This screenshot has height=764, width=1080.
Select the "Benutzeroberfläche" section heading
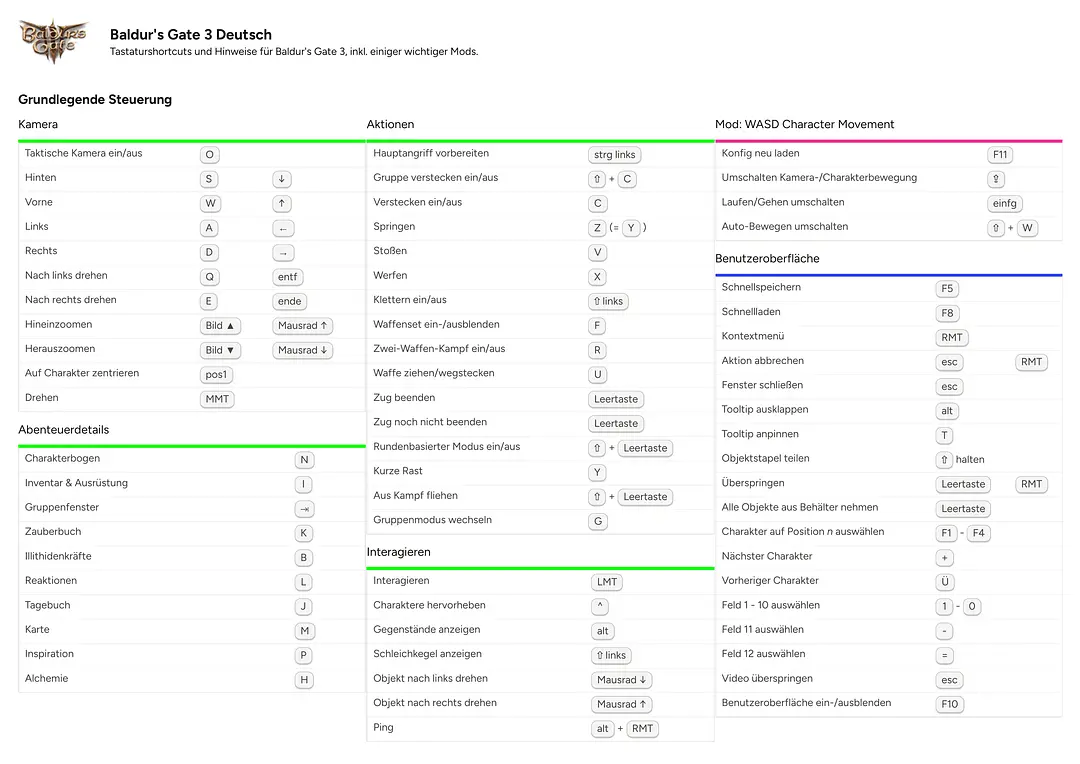coord(767,258)
